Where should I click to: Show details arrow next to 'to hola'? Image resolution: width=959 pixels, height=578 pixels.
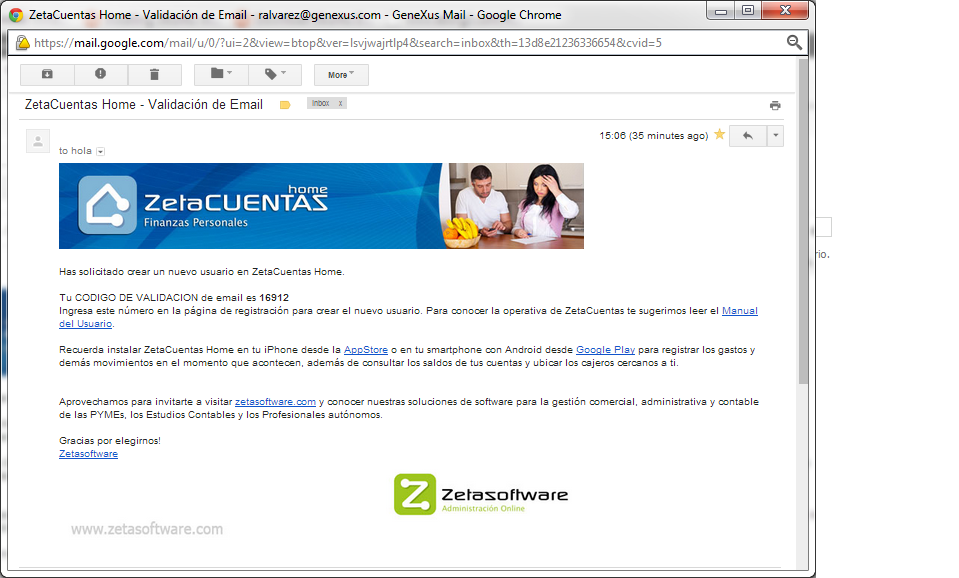(101, 152)
